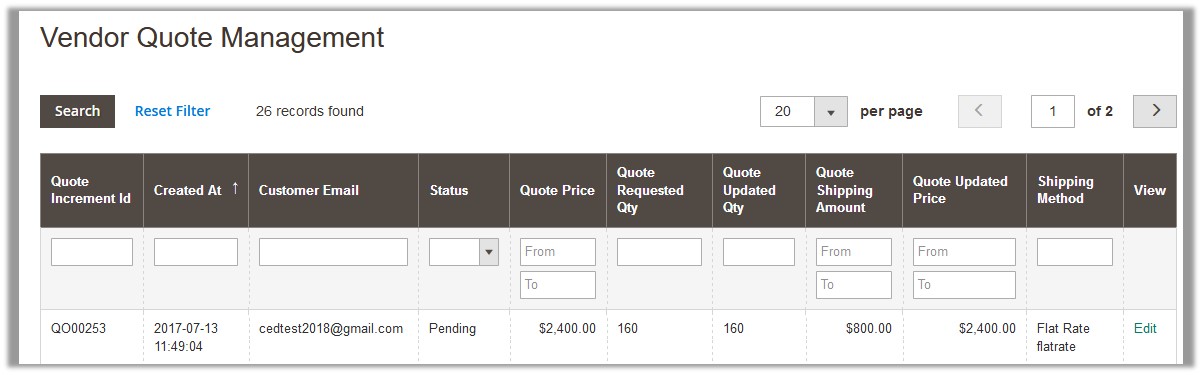The width and height of the screenshot is (1202, 375).
Task: Click the Quote Increment Id filter field
Action: [92, 252]
